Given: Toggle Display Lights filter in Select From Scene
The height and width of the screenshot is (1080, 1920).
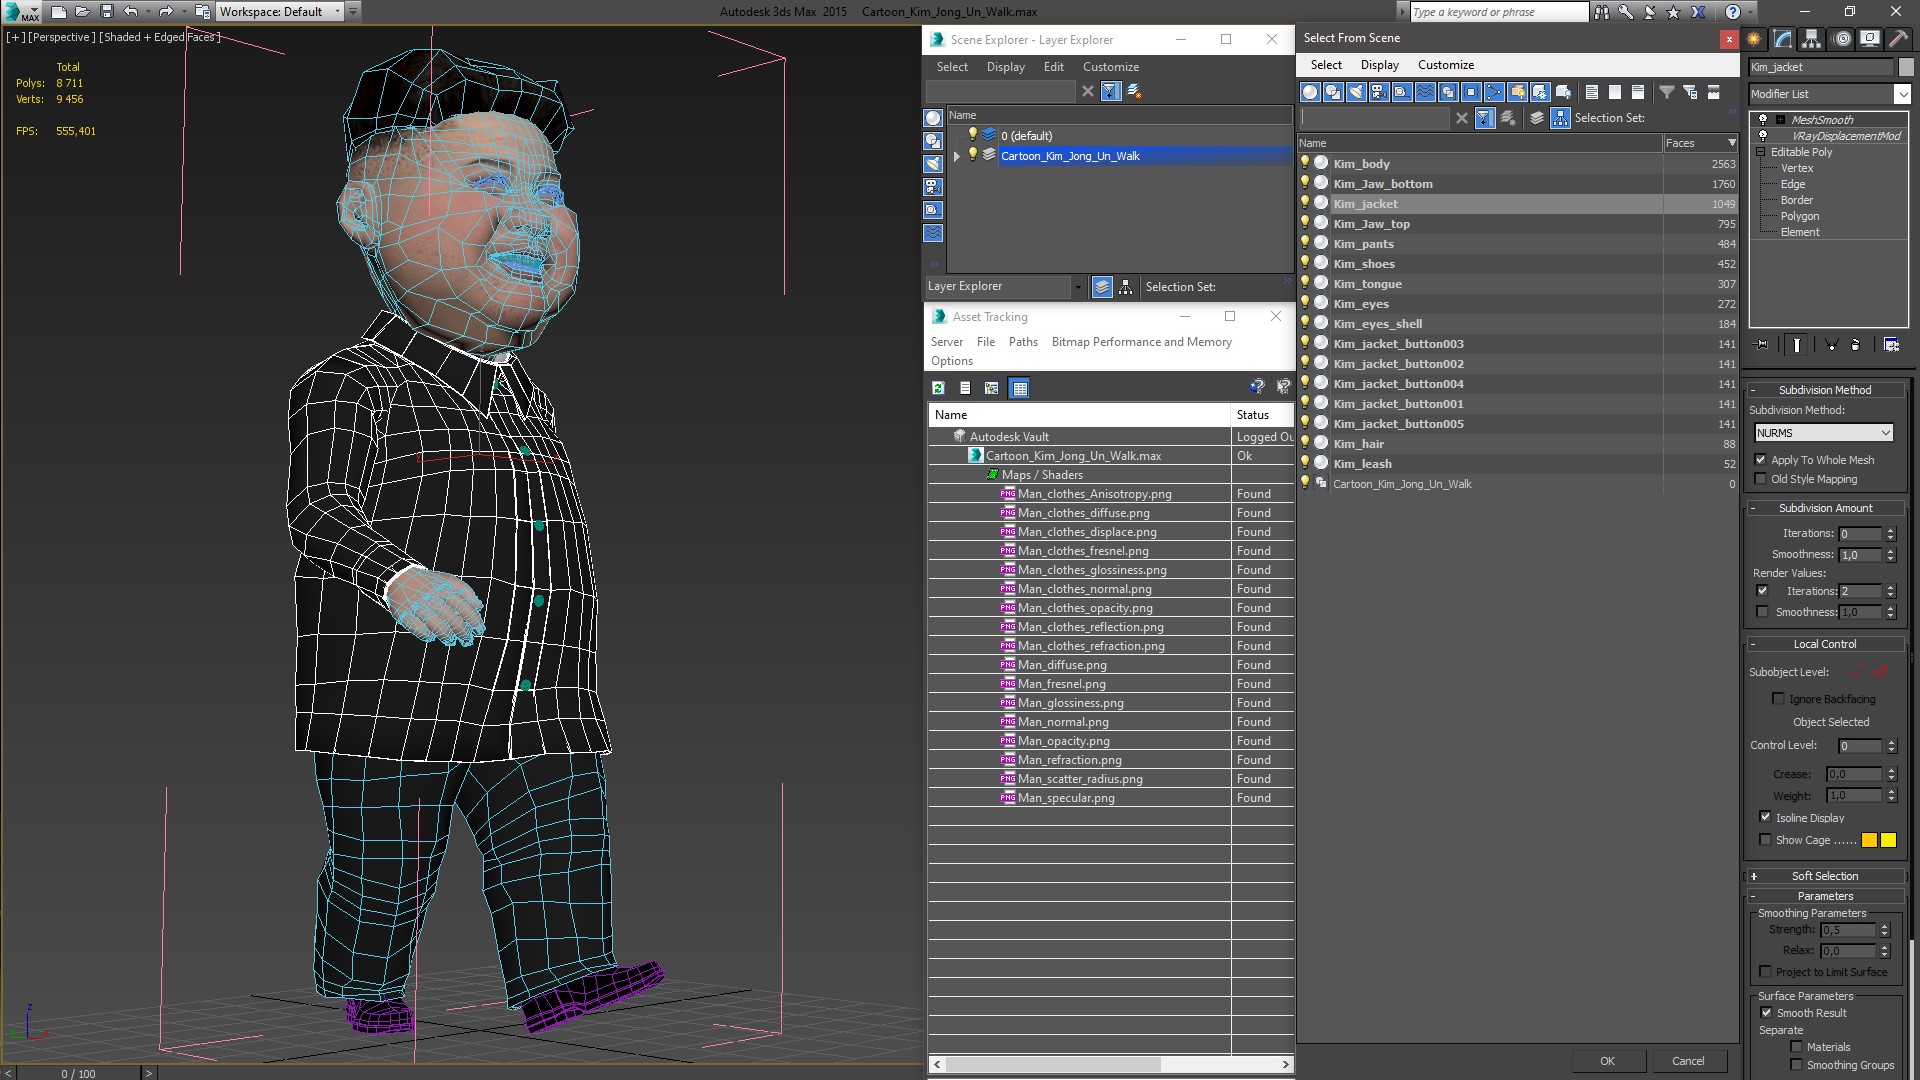Looking at the screenshot, I should tap(1356, 92).
